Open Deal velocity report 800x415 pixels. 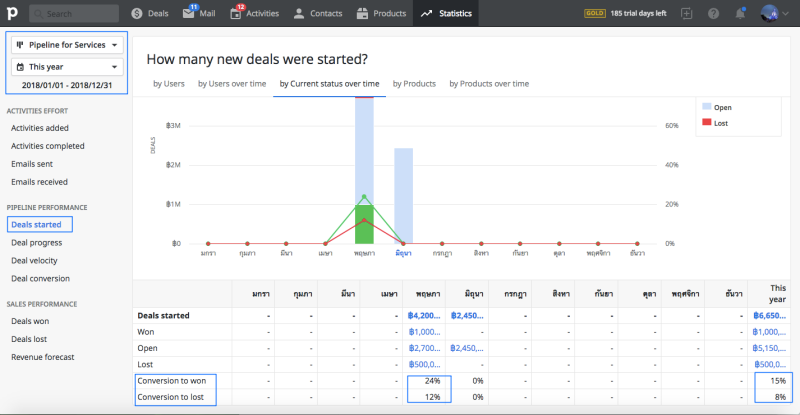pyautogui.click(x=34, y=260)
